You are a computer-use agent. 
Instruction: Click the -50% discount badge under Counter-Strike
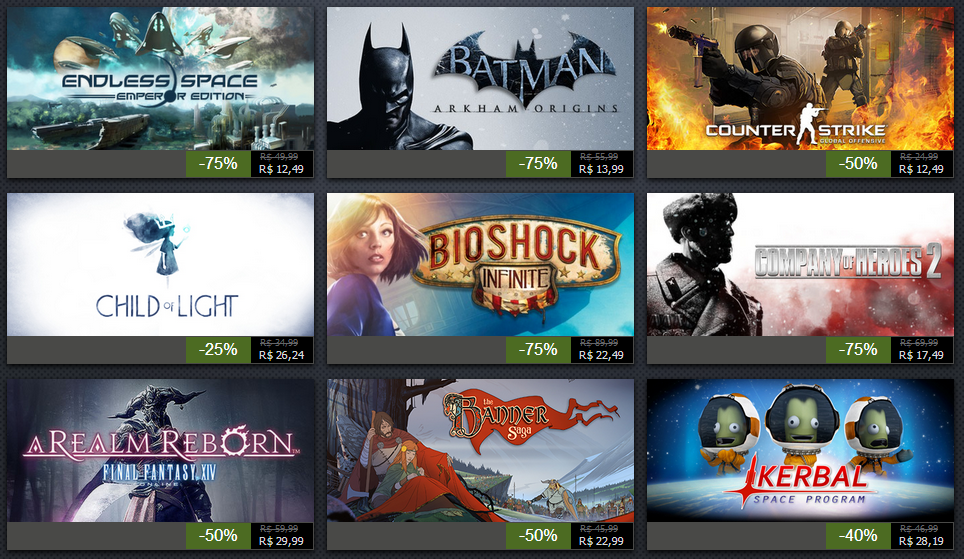pos(858,164)
